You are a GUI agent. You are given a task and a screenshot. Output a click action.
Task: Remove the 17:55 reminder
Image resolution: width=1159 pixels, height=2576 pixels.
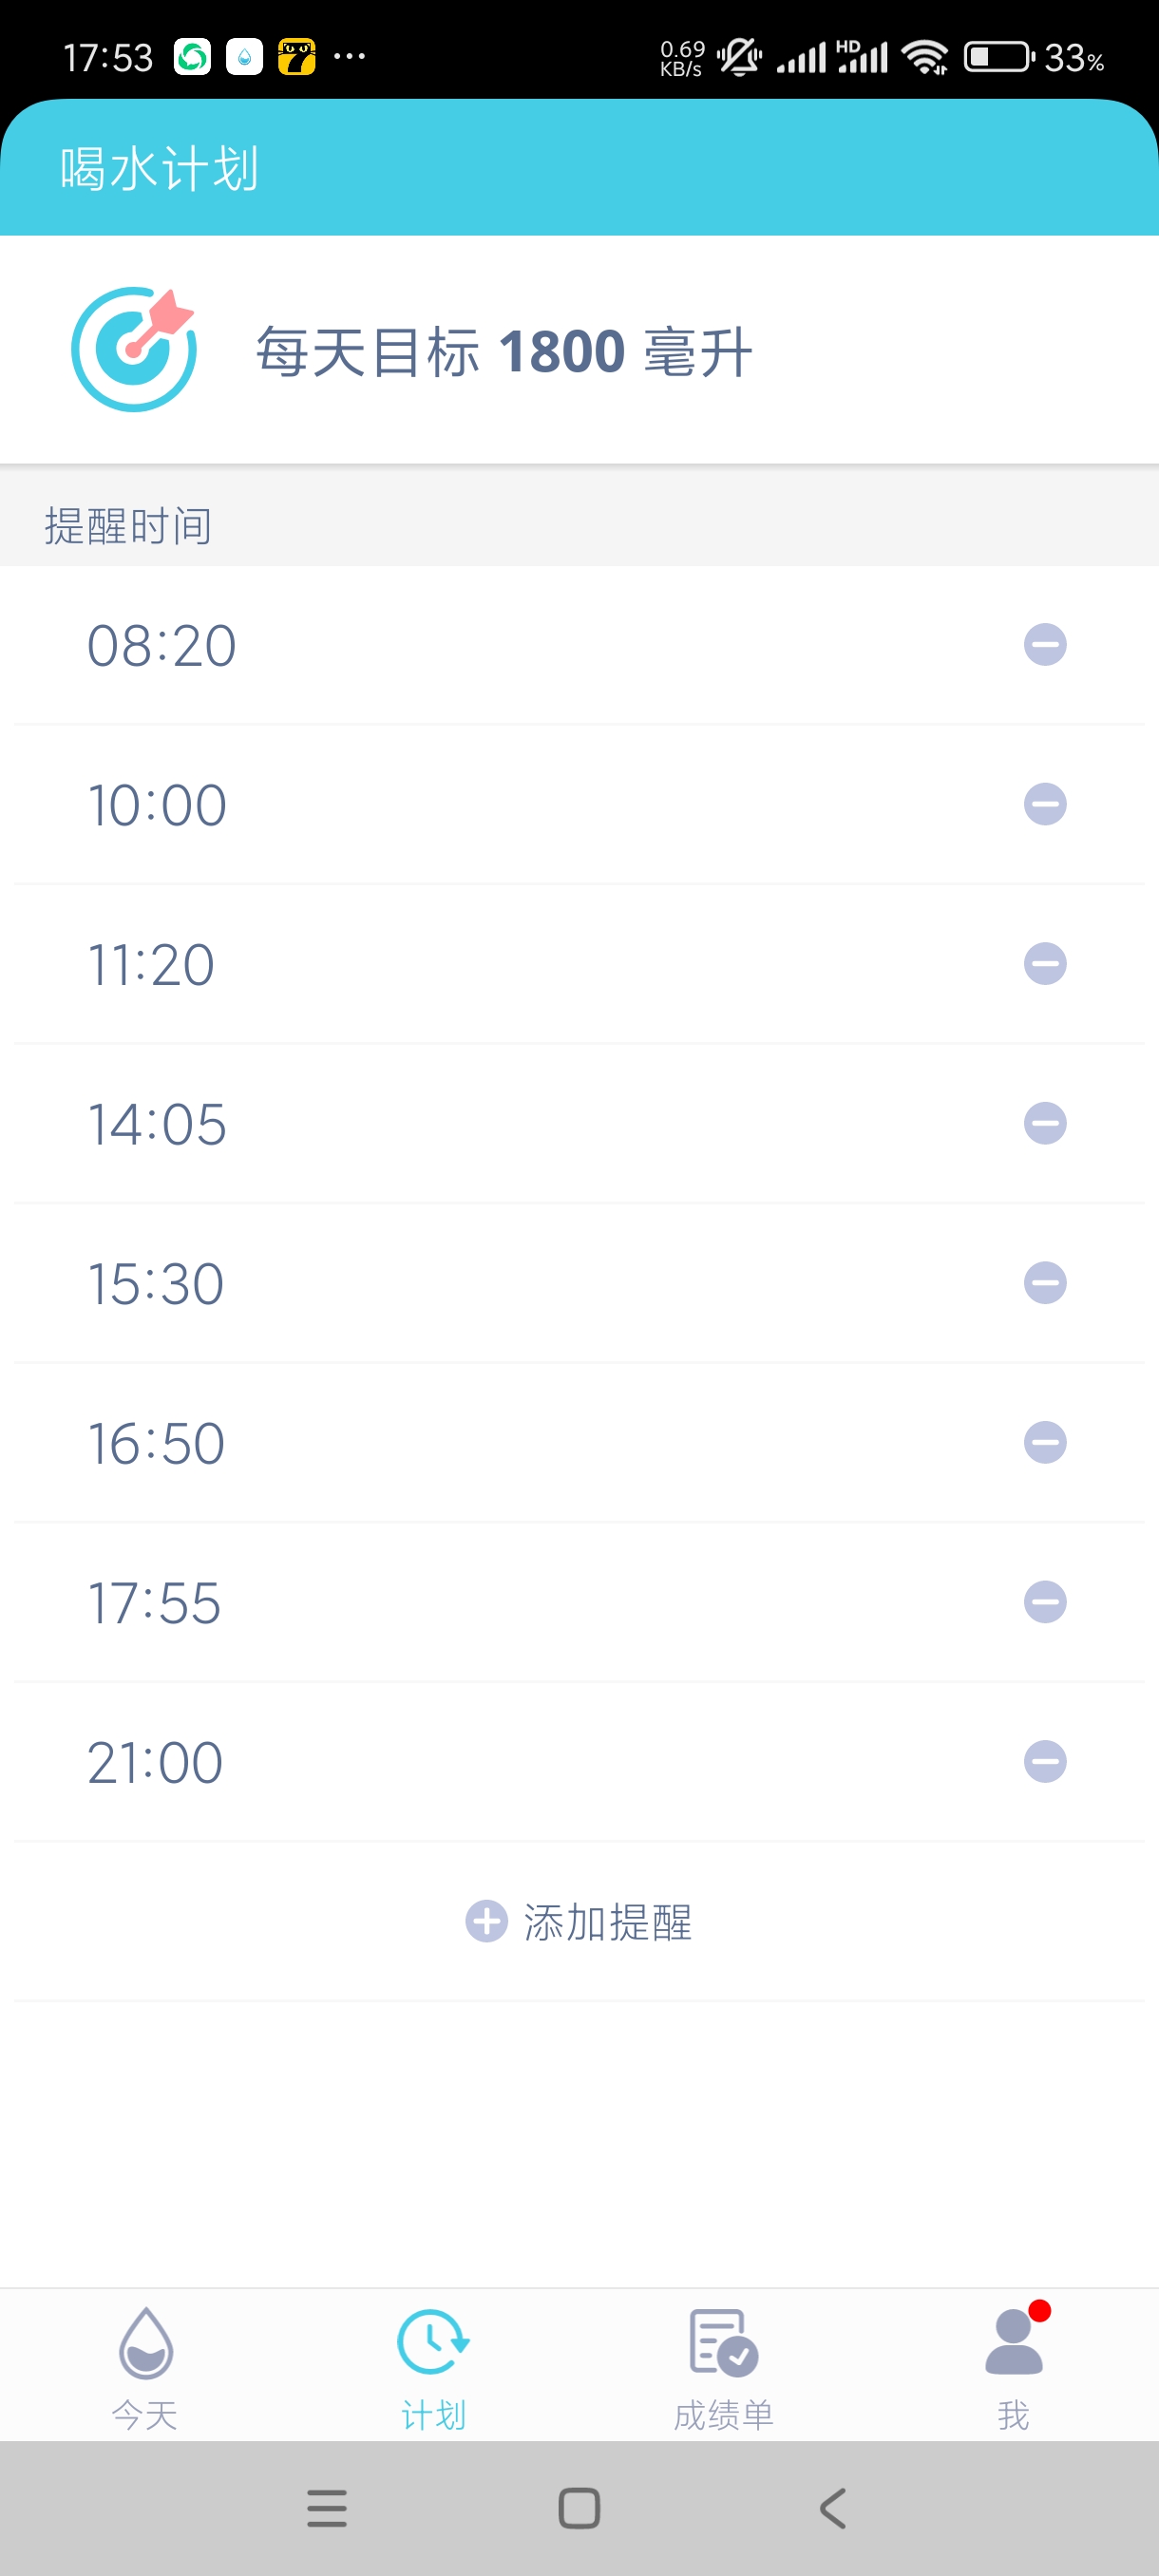[x=1045, y=1602]
